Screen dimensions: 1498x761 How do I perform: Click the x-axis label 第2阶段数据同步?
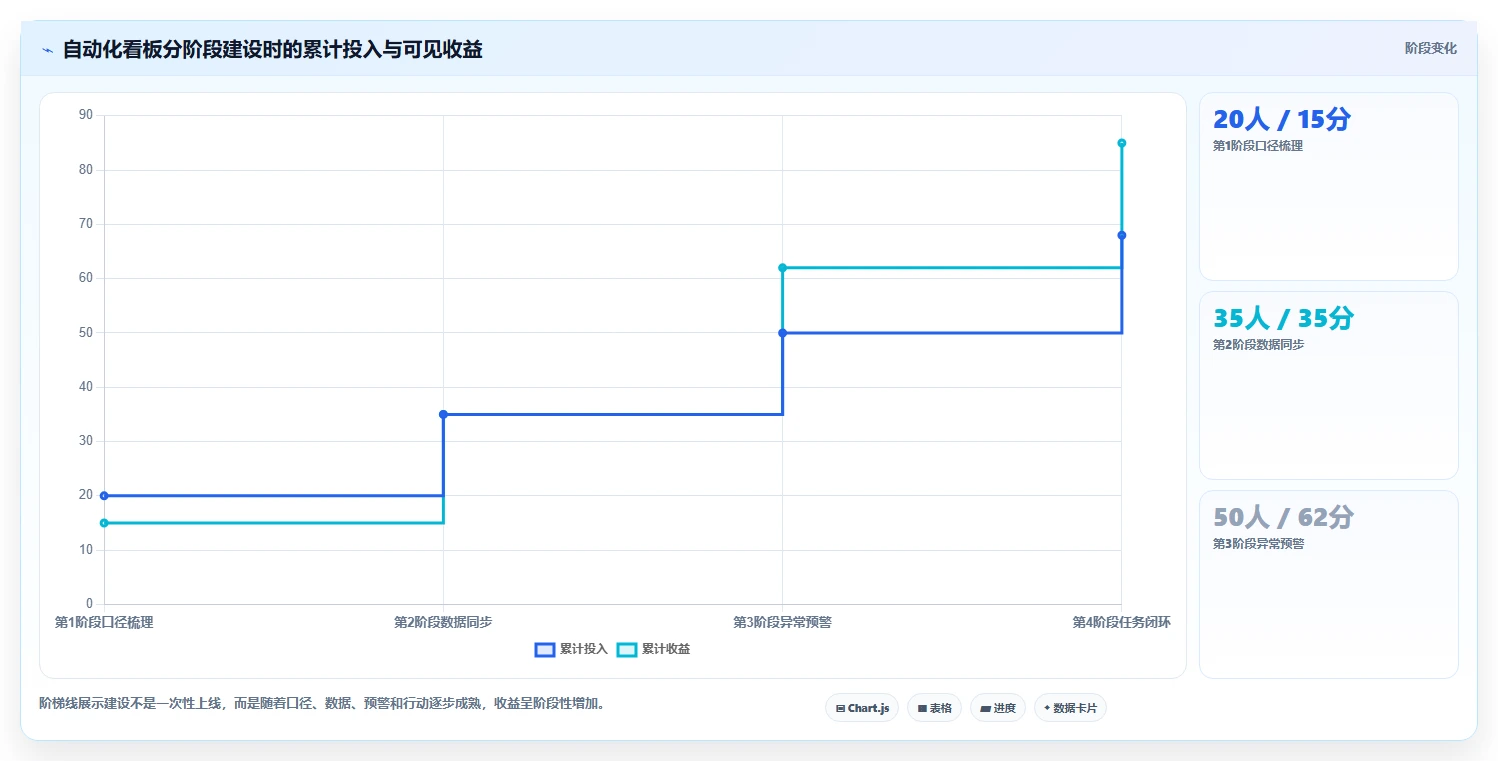click(443, 622)
